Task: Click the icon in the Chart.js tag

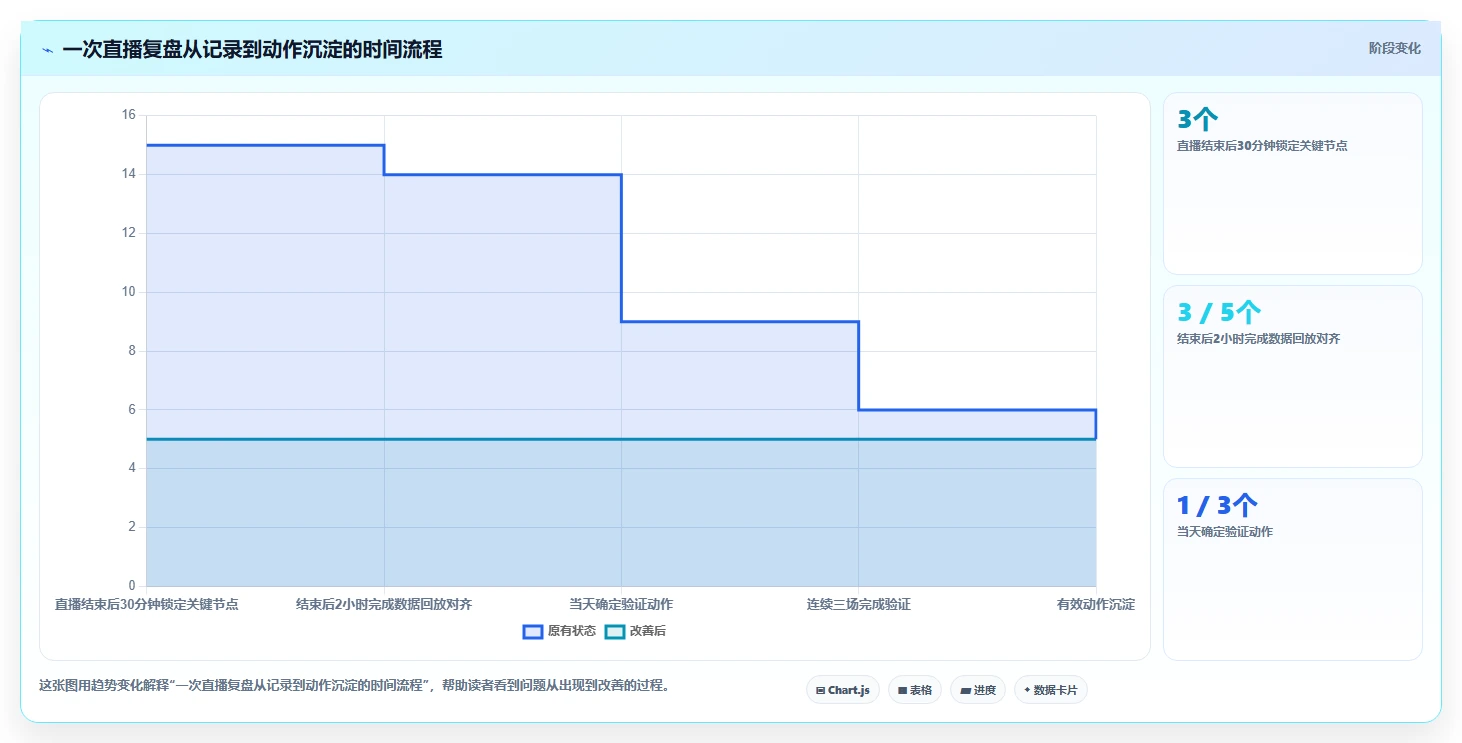Action: click(821, 691)
